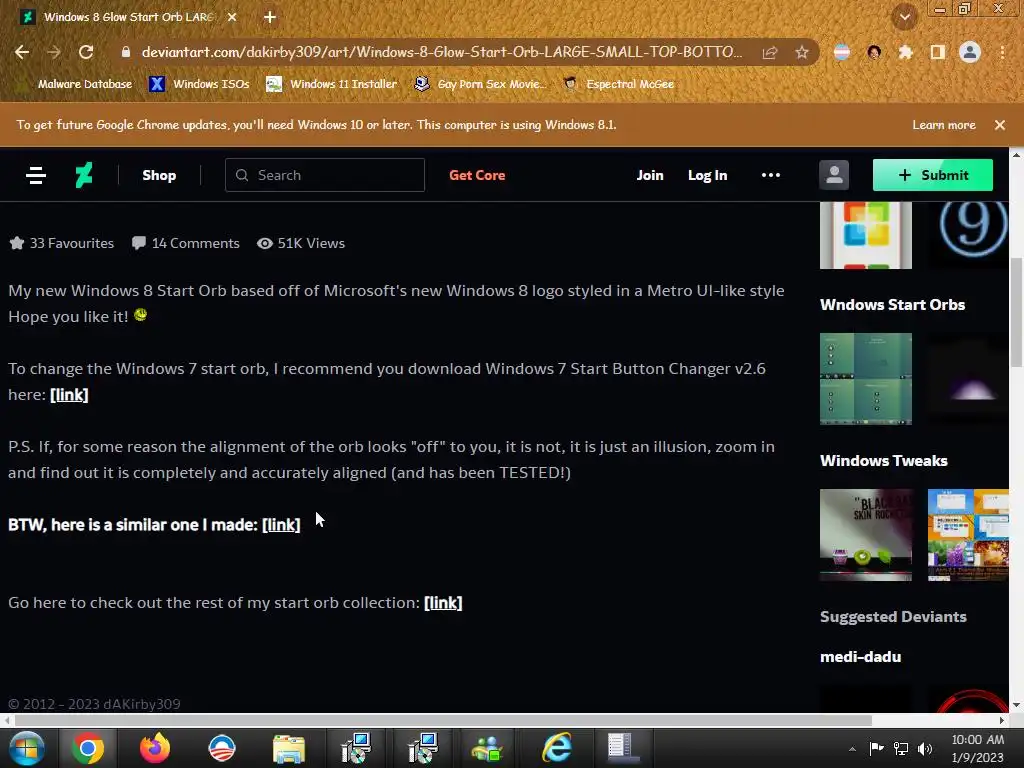Open green desktop thumbnail under Wndows Start Orbs

[x=865, y=379]
